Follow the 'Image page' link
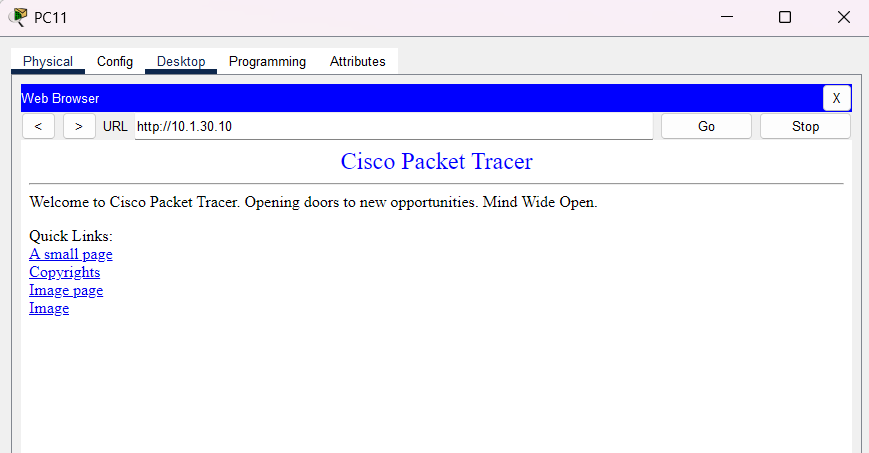Screen dimensions: 869x453 [66, 290]
